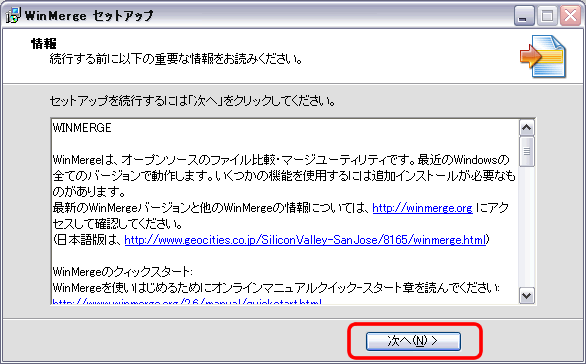Viewport: 586px width, 364px height.
Task: Click the WINMERGE heading text
Action: [82, 128]
